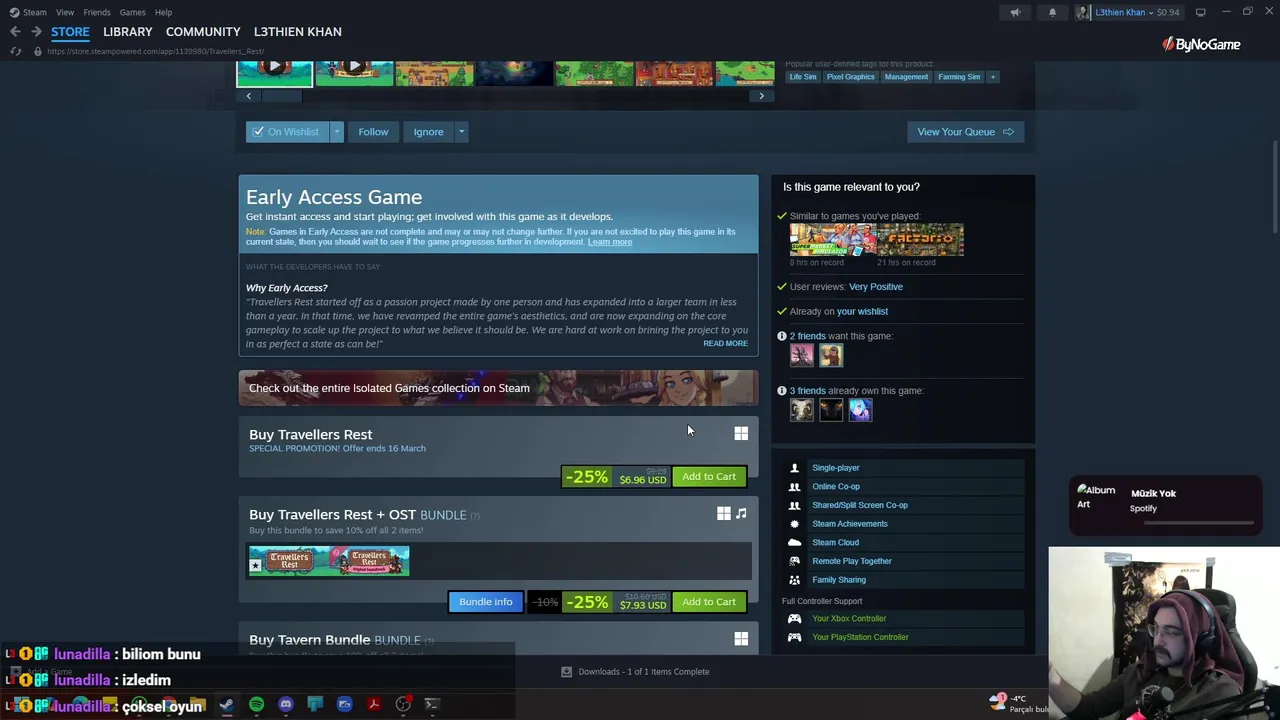Viewport: 1280px width, 720px height.
Task: Click Windows platform icon for Travellers Rest
Action: point(741,433)
